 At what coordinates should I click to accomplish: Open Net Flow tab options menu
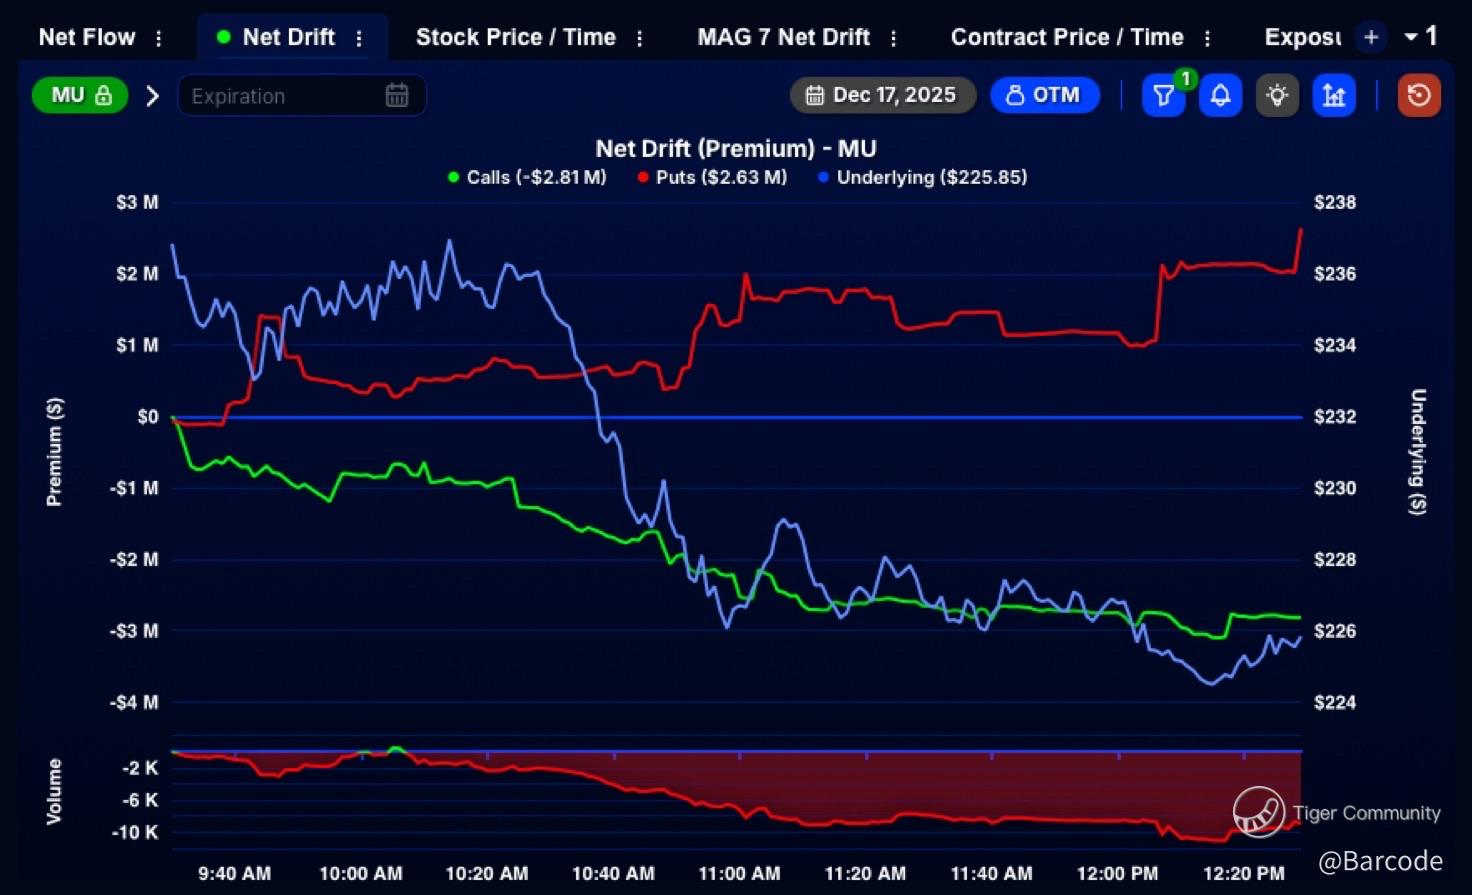(159, 38)
